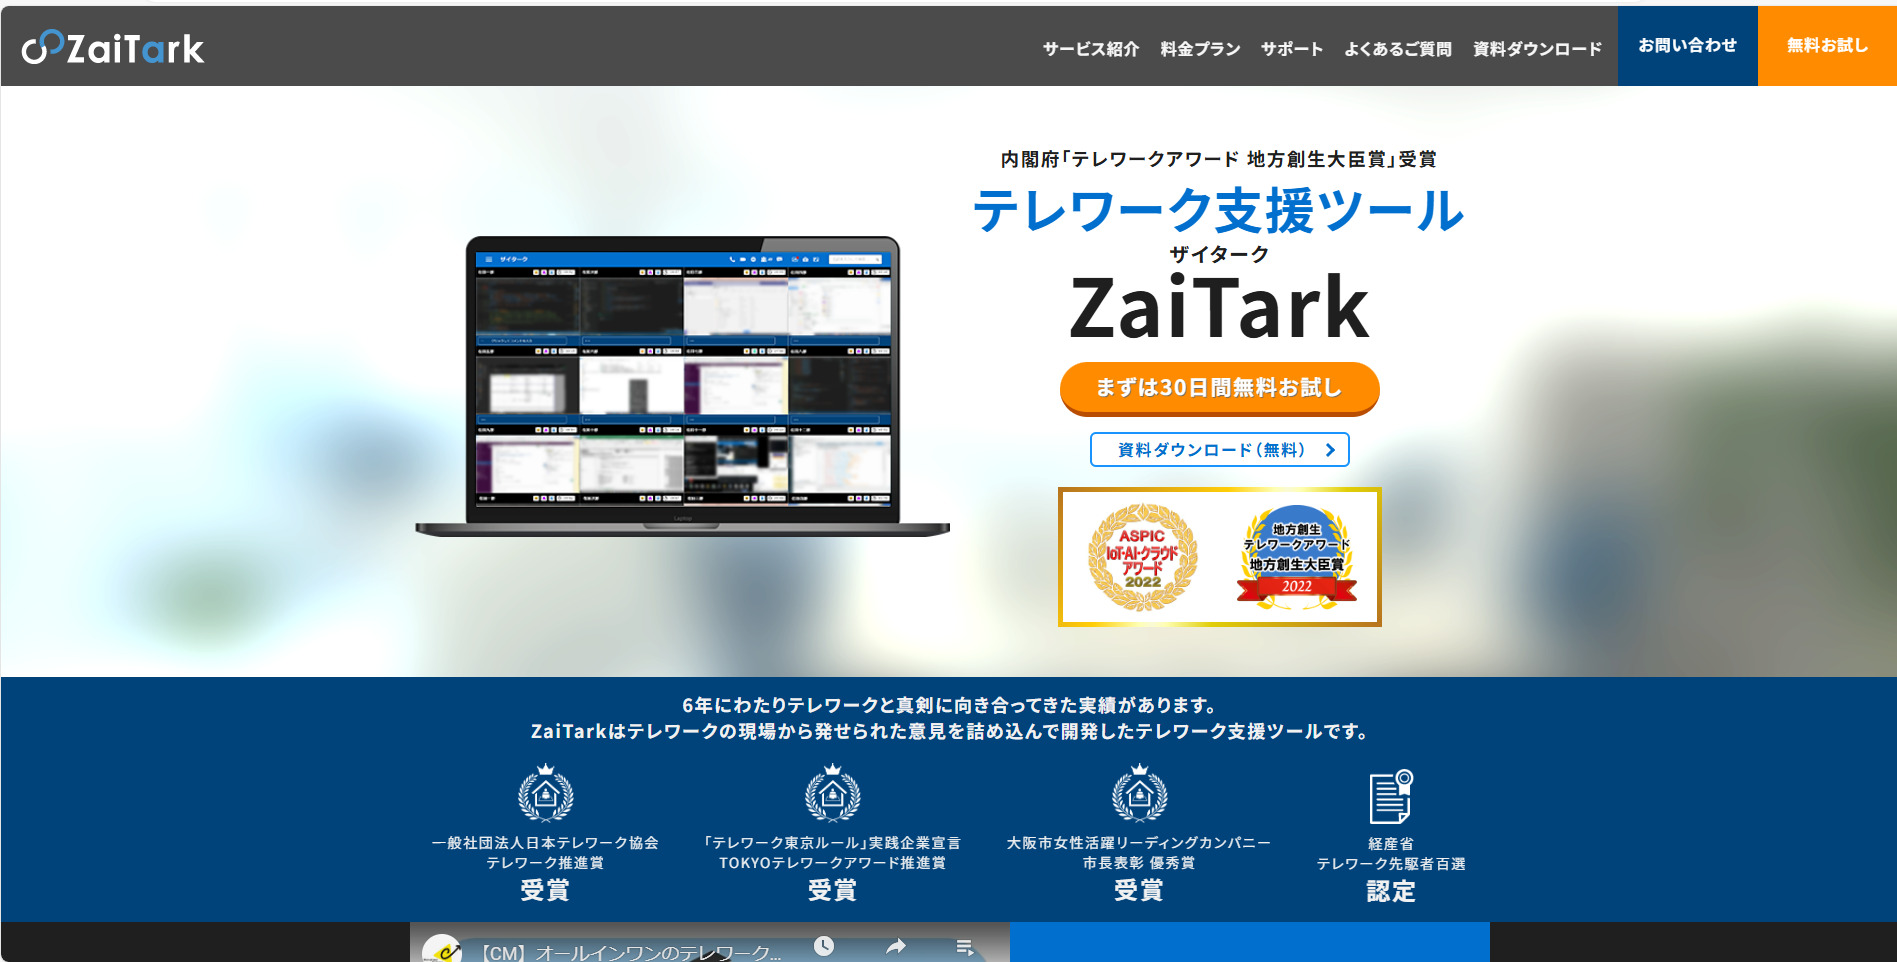The width and height of the screenshot is (1897, 962).
Task: Click the 内閣府「テレワークアワード 地方創生大臣賞」受賞 text
Action: coord(1219,159)
